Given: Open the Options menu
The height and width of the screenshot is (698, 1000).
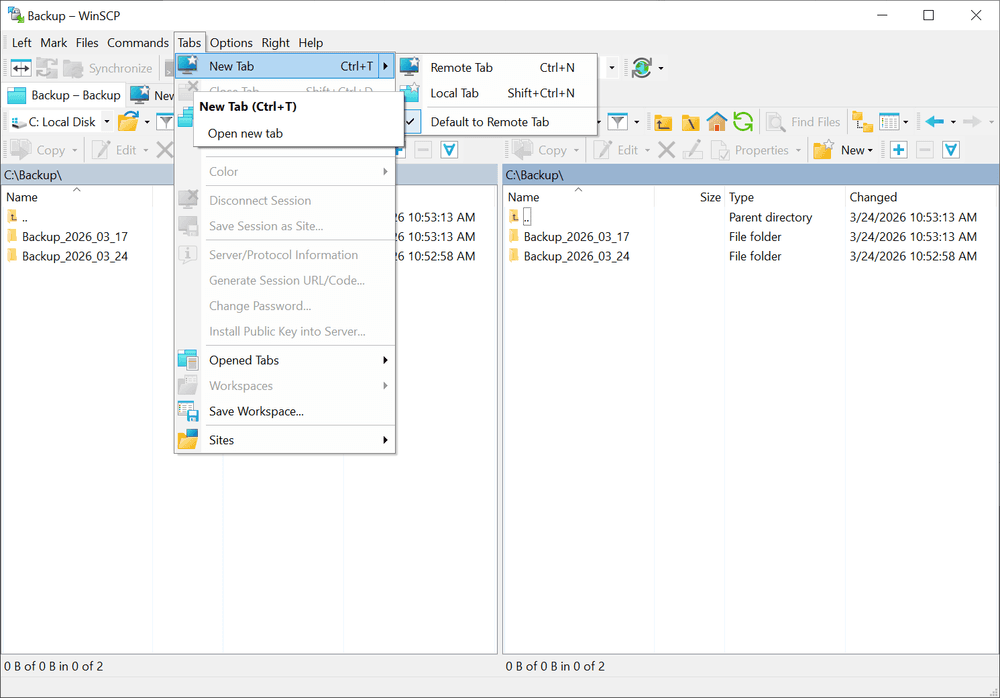Looking at the screenshot, I should [x=231, y=43].
